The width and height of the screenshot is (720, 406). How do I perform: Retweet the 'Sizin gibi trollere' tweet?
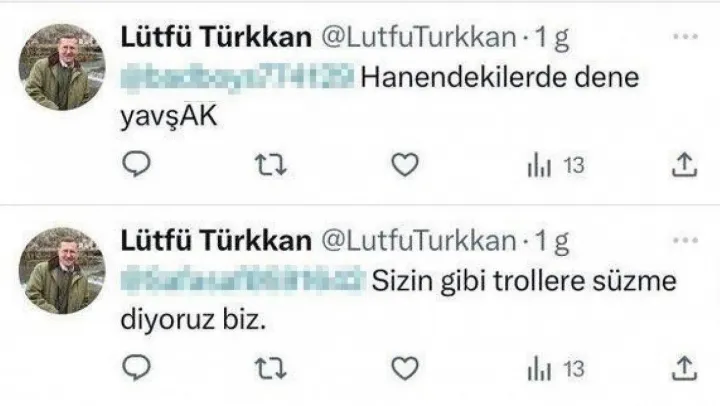[271, 369]
